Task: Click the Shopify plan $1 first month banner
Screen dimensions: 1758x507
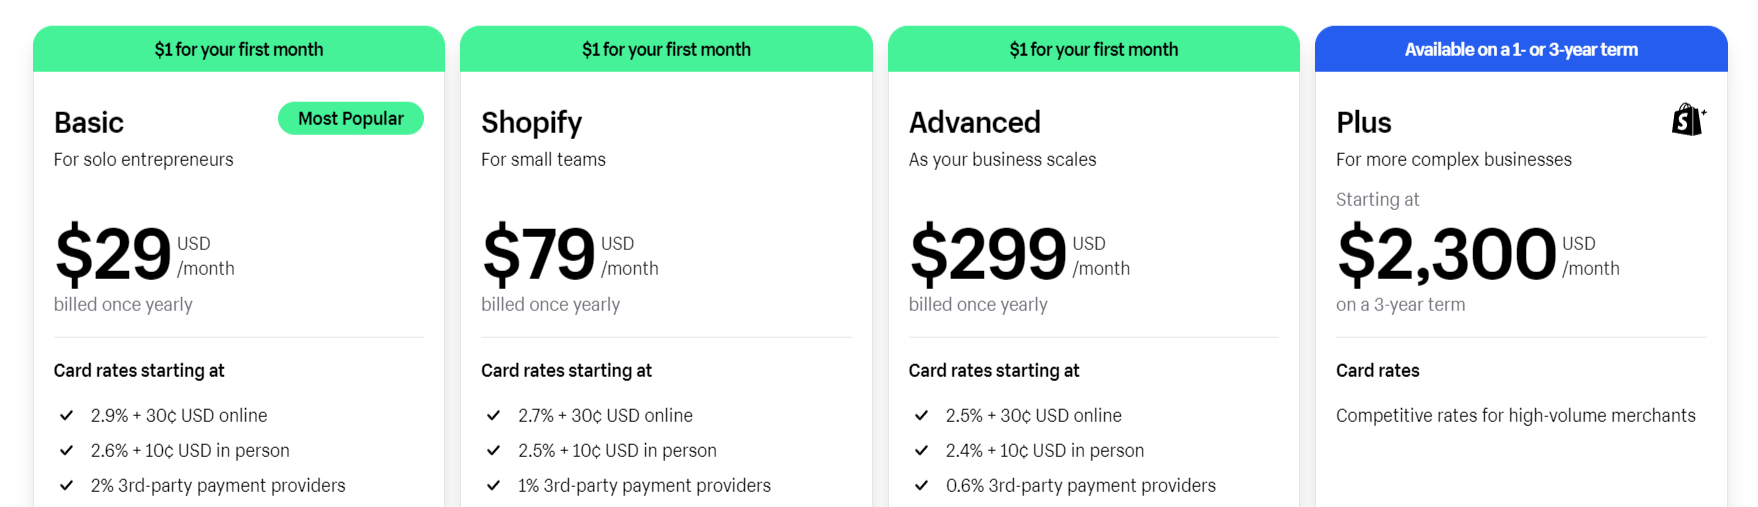Action: 666,49
